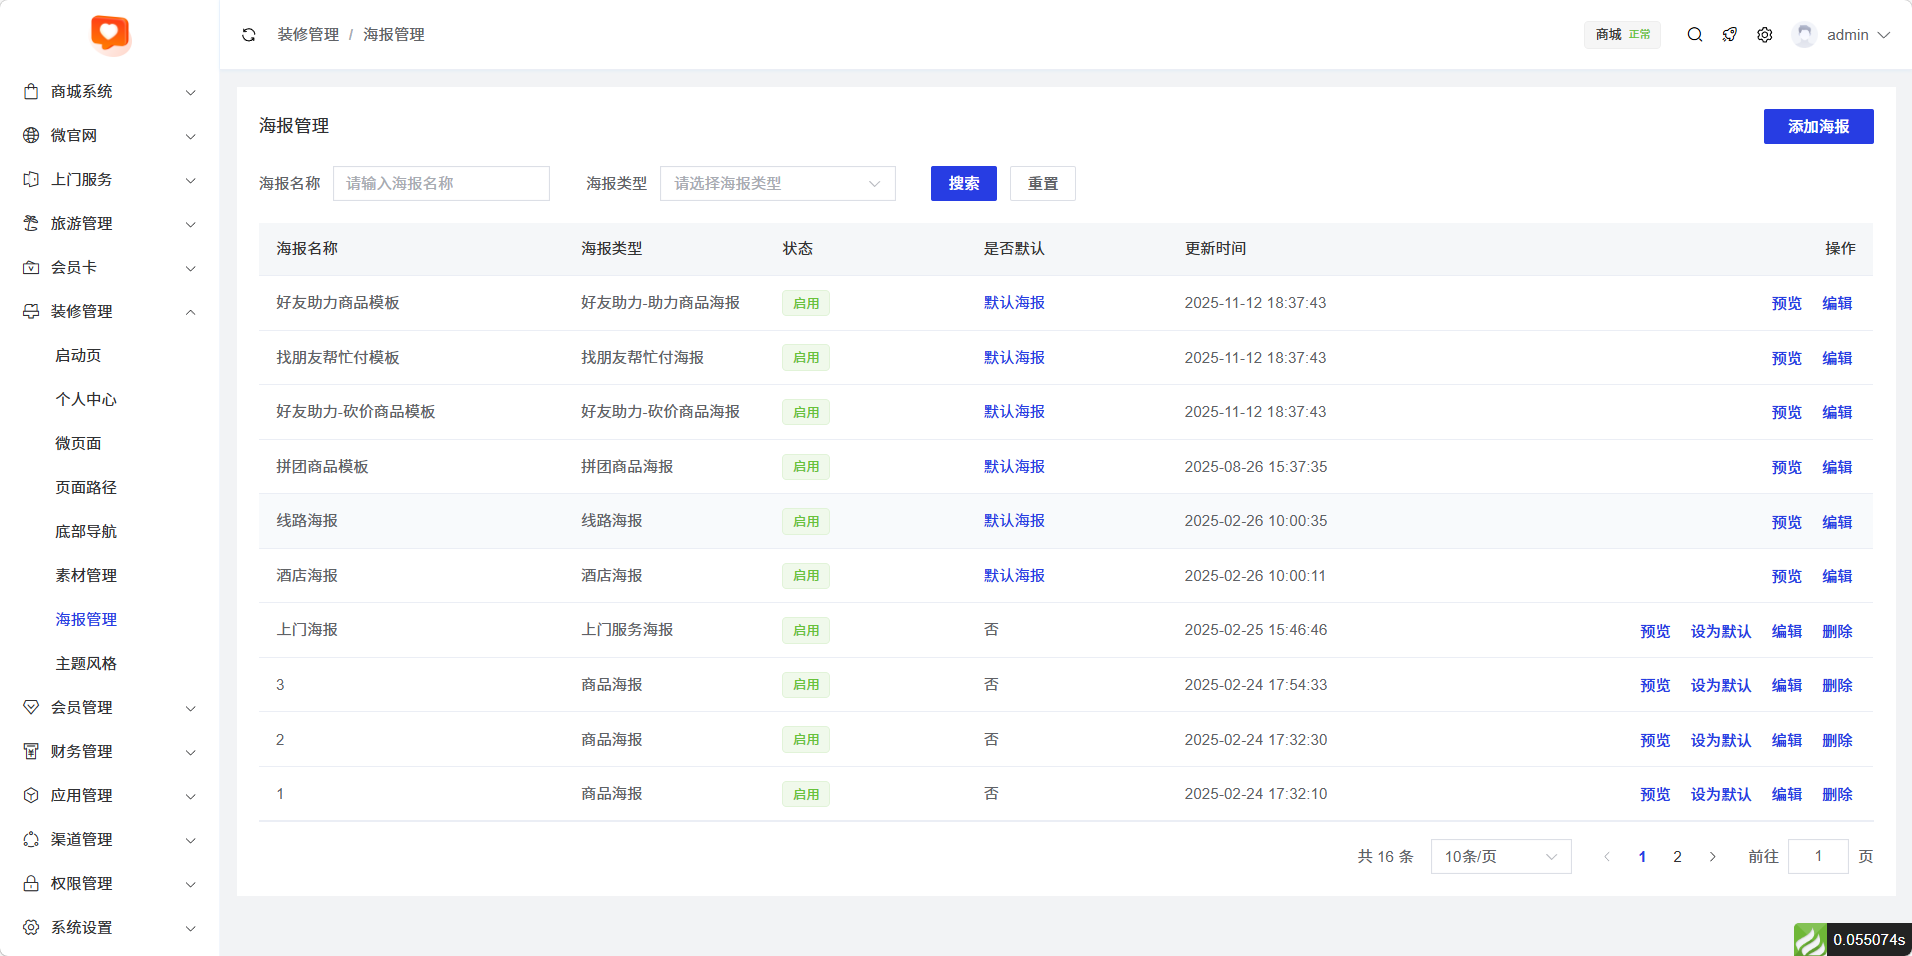The width and height of the screenshot is (1912, 956).
Task: Expand the 商城系统 sidebar menu
Action: [109, 92]
